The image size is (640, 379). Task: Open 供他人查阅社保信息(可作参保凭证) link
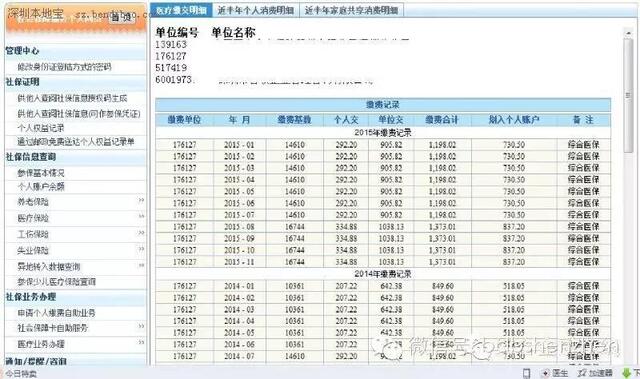tap(79, 113)
